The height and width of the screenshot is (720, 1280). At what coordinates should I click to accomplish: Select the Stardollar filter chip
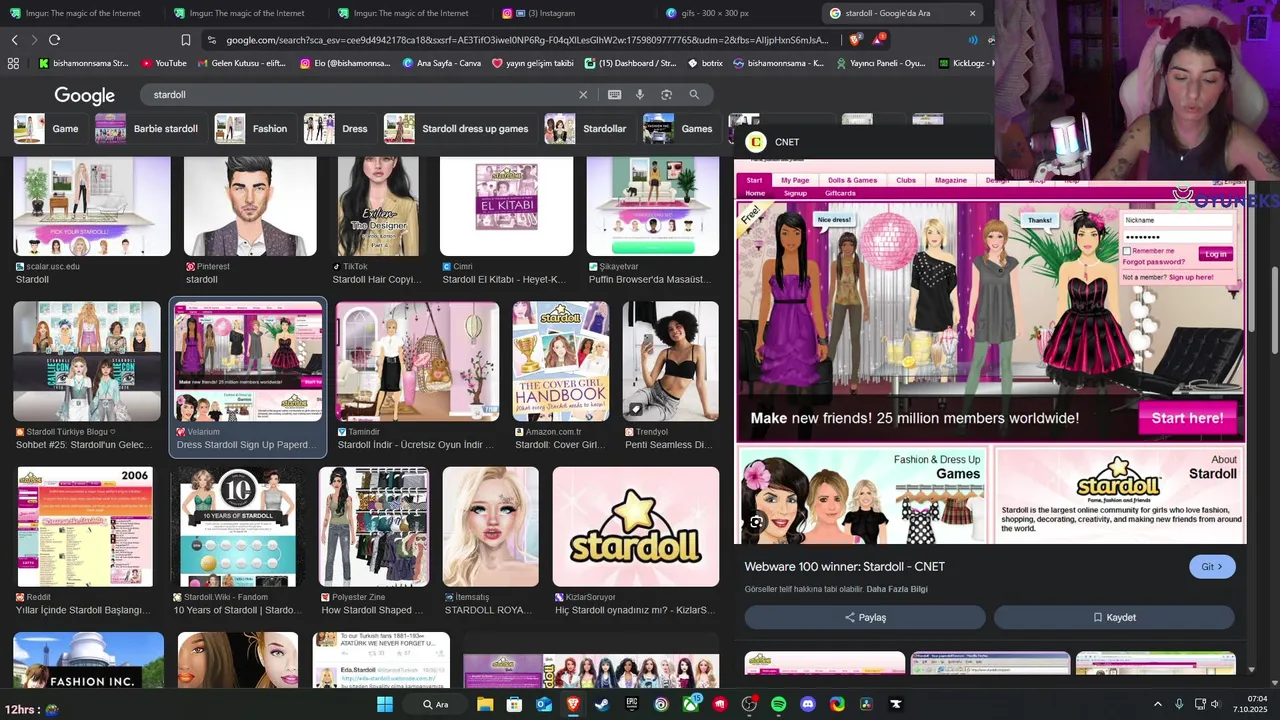[588, 129]
